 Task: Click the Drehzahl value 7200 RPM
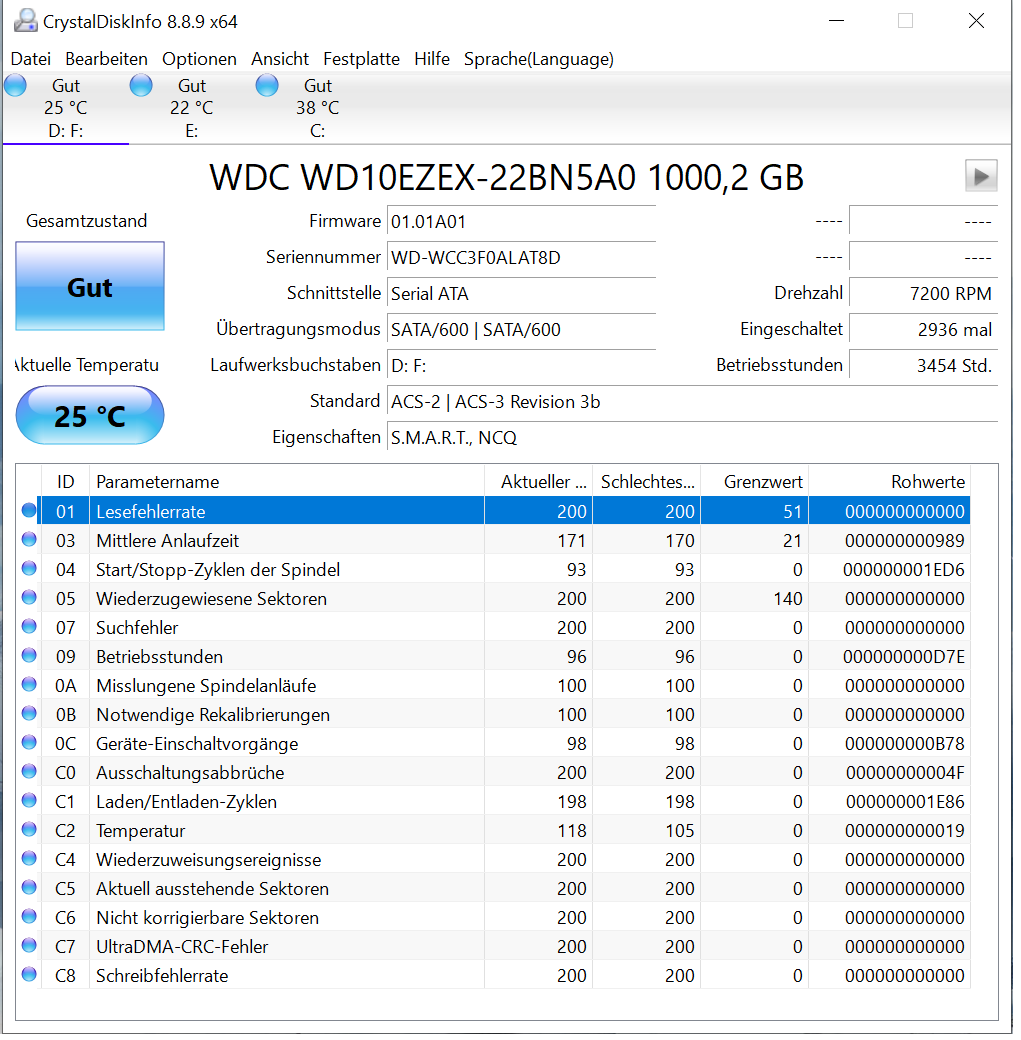pyautogui.click(x=923, y=293)
